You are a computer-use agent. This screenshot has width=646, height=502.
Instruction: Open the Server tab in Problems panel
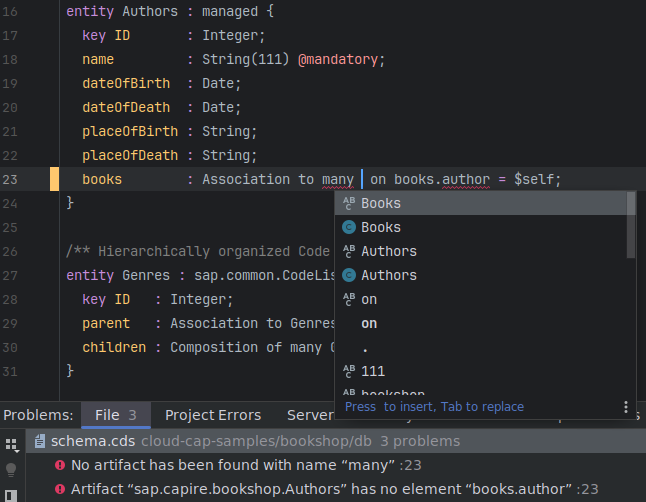[310, 415]
